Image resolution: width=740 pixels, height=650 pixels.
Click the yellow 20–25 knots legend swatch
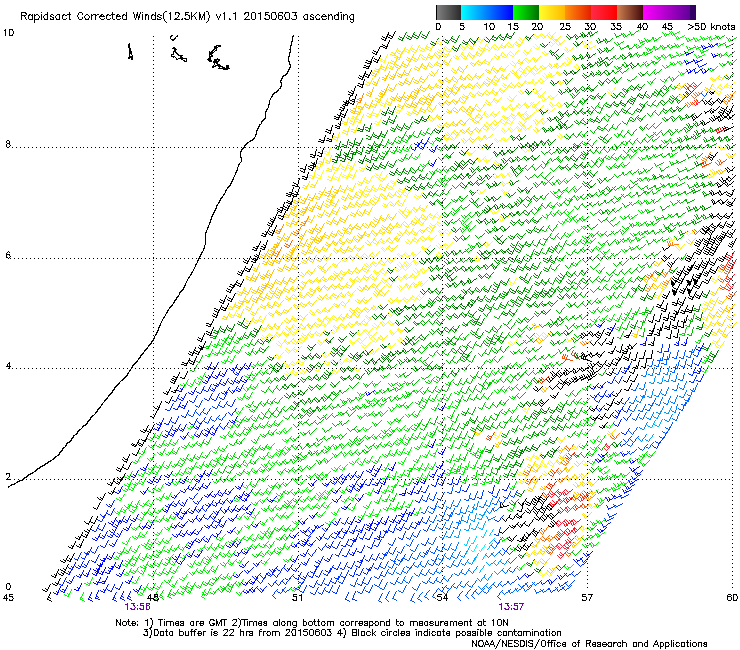[552, 12]
